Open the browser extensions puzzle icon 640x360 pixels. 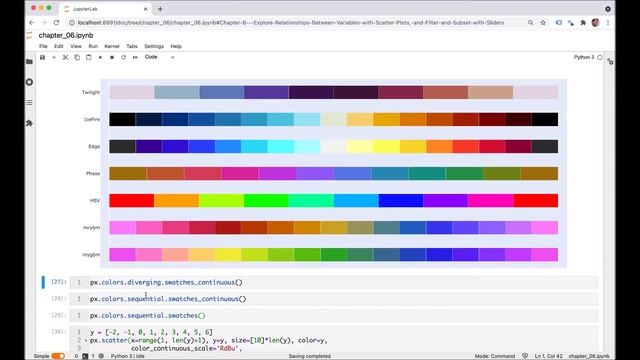click(x=583, y=22)
